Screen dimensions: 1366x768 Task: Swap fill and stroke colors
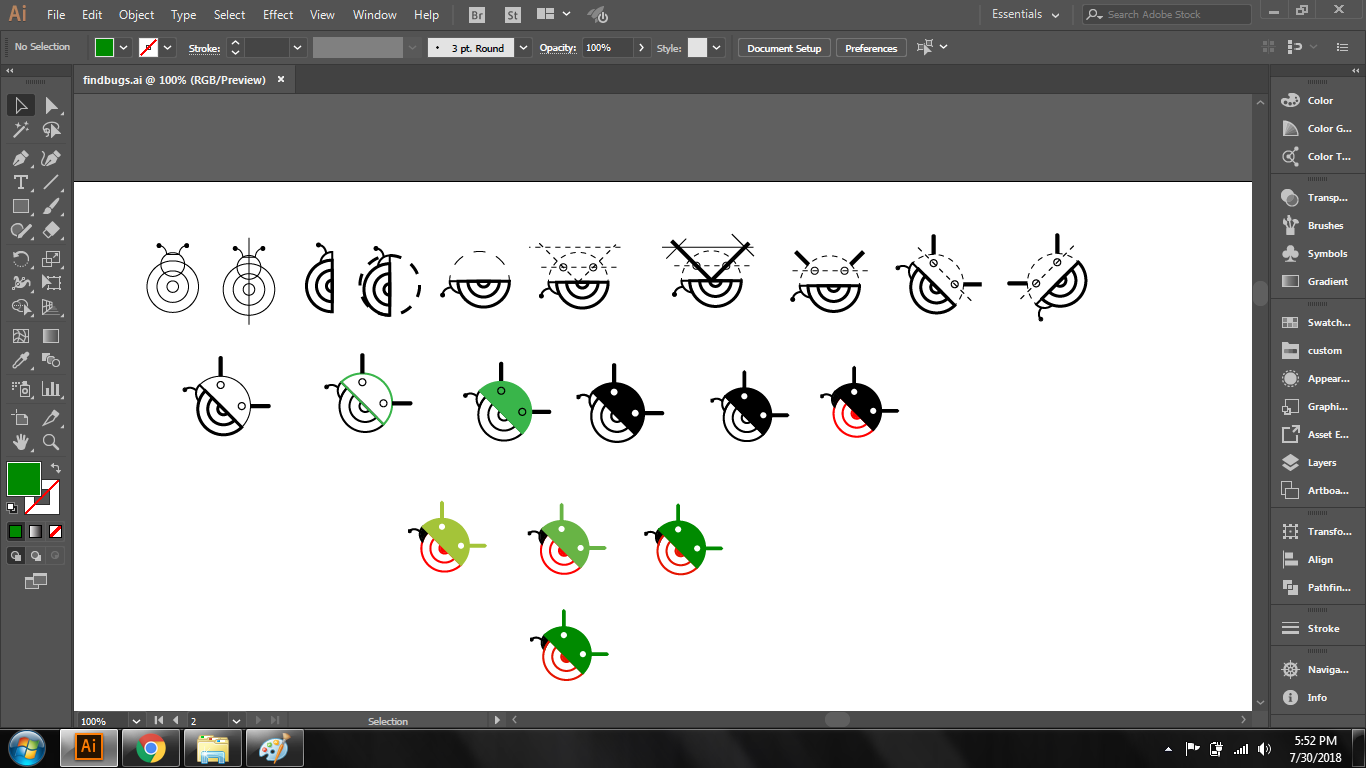[x=57, y=468]
